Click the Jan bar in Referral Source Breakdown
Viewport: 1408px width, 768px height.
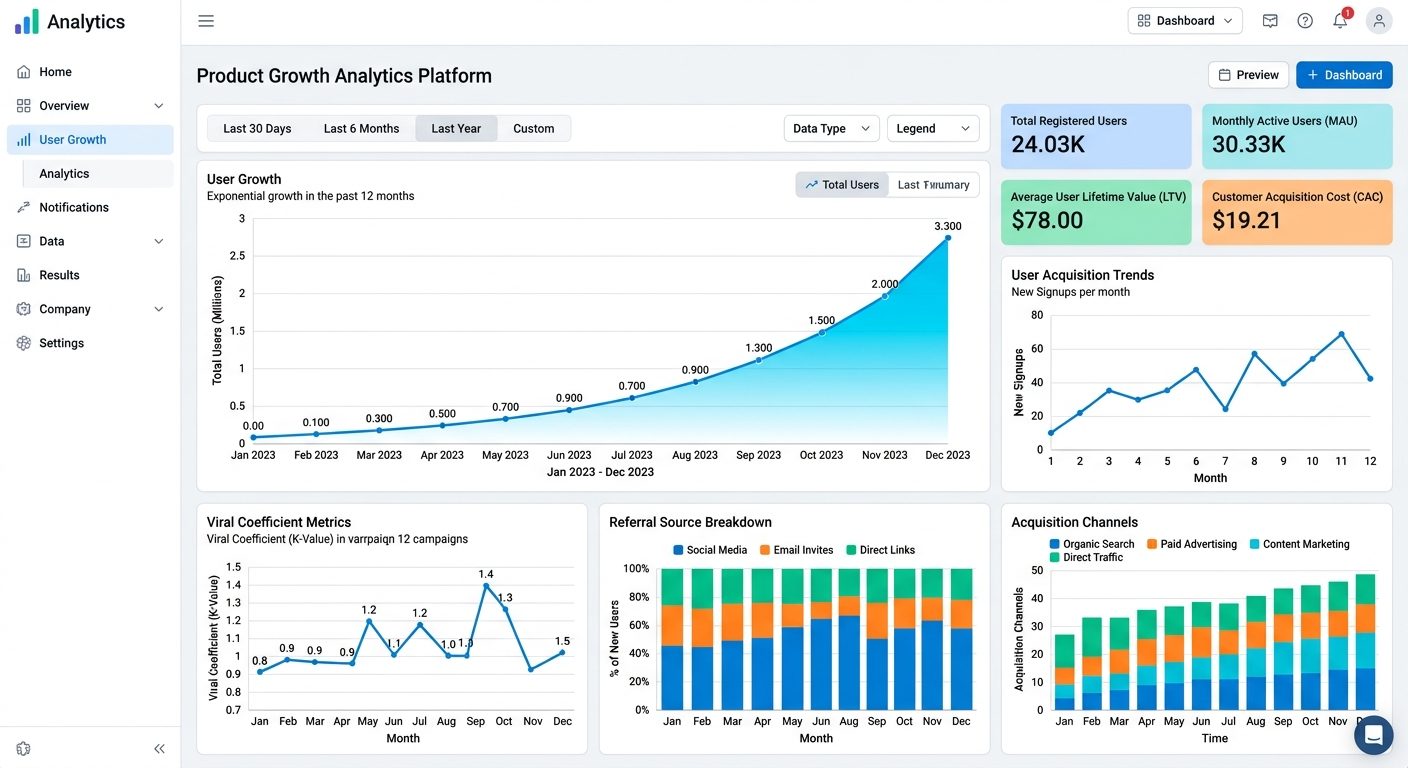[x=672, y=639]
